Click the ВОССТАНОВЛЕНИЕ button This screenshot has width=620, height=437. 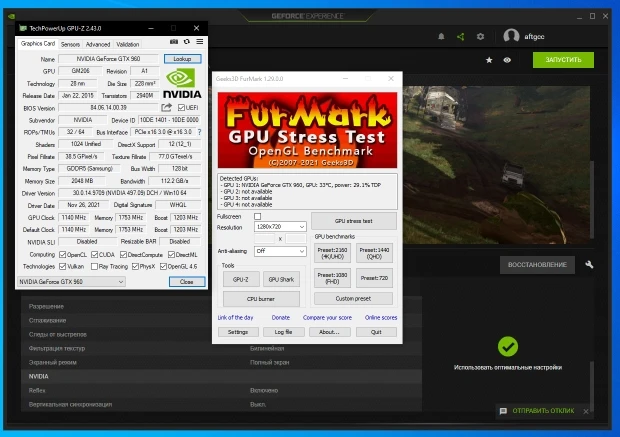537,265
